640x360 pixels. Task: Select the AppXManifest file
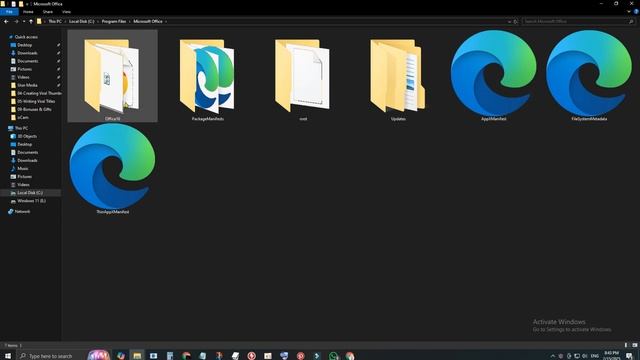pos(493,76)
